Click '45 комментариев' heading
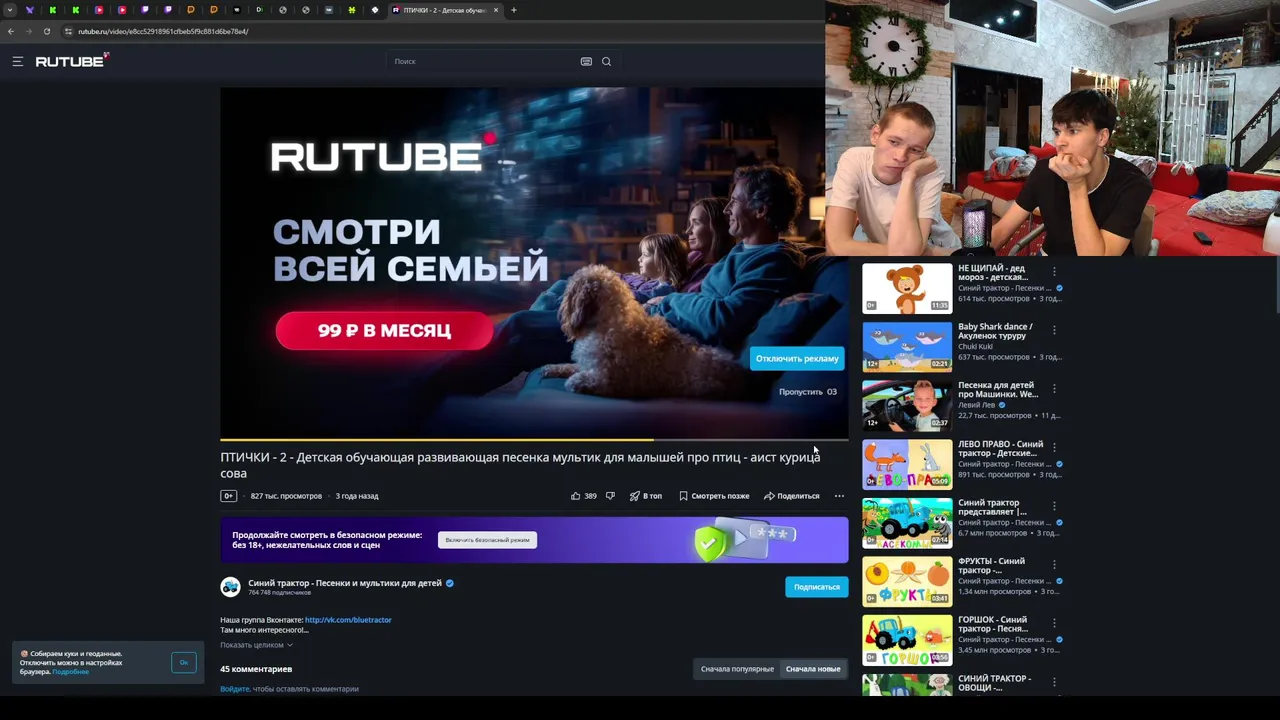 click(256, 669)
